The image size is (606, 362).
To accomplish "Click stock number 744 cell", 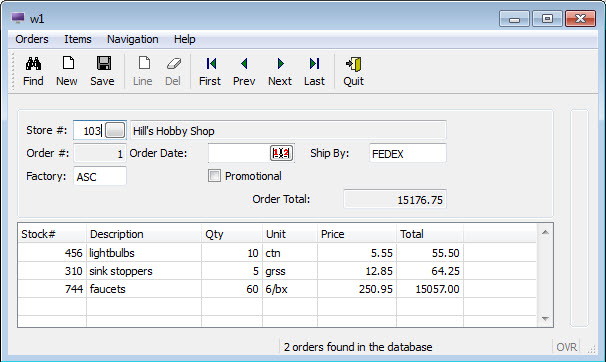I will [52, 289].
